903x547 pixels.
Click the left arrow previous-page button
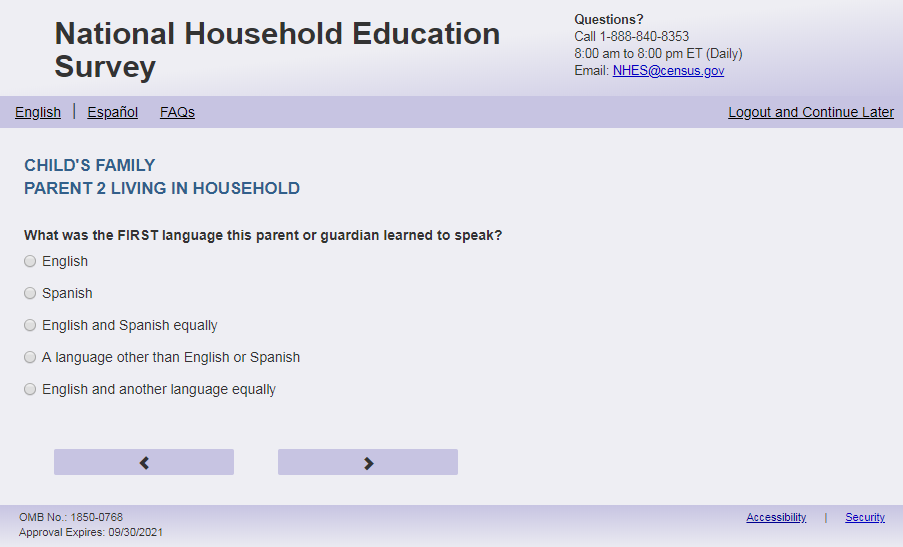tap(144, 462)
